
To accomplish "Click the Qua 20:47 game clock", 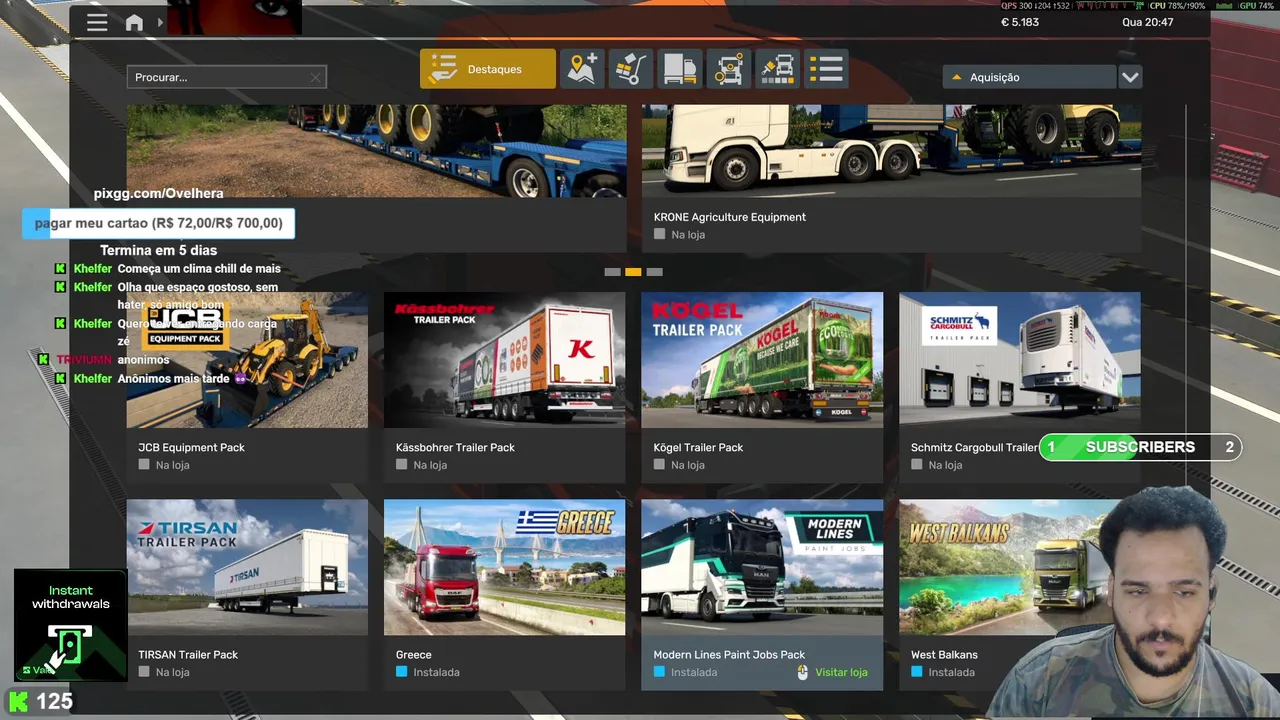I will coord(1148,22).
